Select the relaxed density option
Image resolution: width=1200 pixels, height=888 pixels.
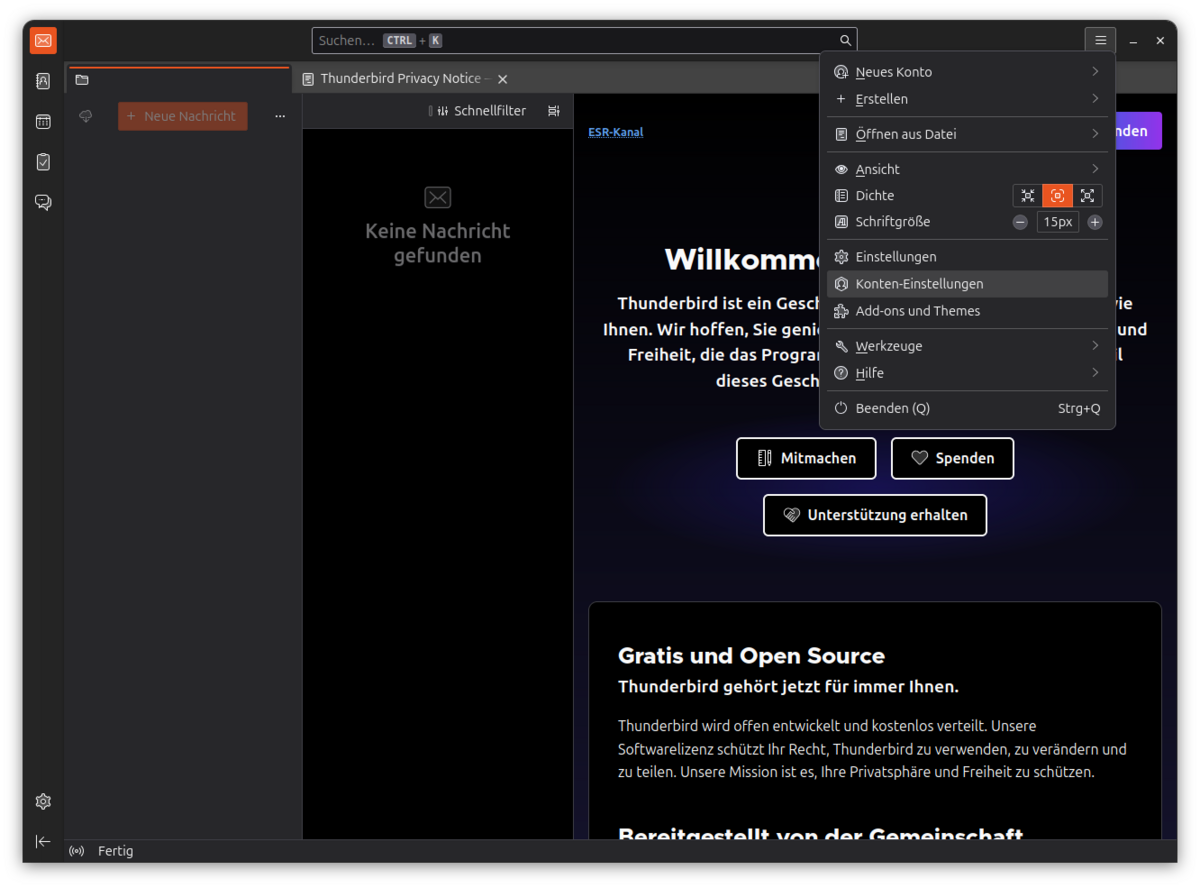point(1087,196)
